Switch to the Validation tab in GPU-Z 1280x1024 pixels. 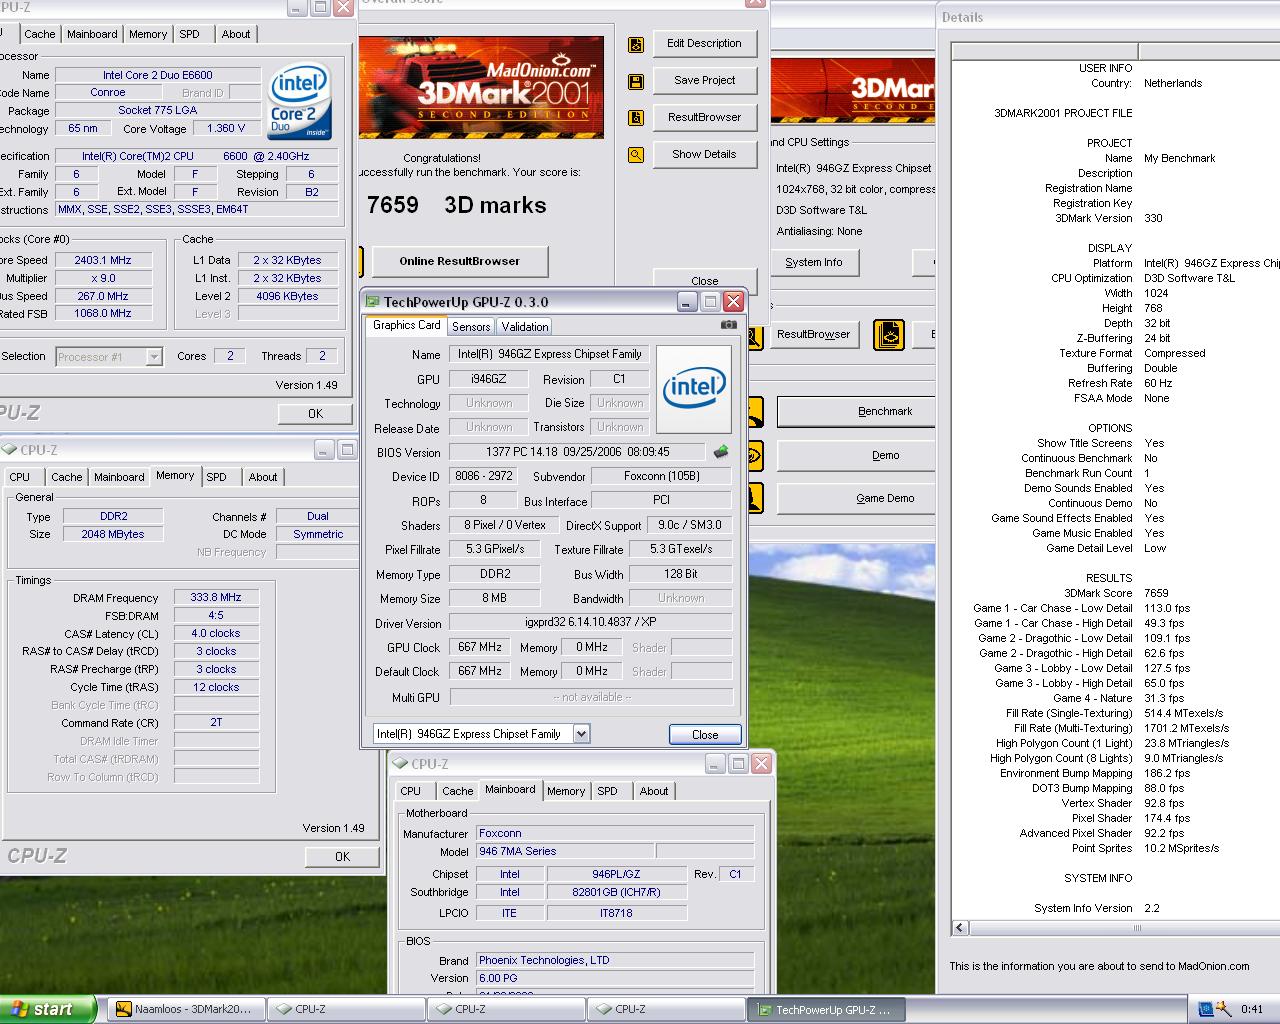click(x=525, y=327)
